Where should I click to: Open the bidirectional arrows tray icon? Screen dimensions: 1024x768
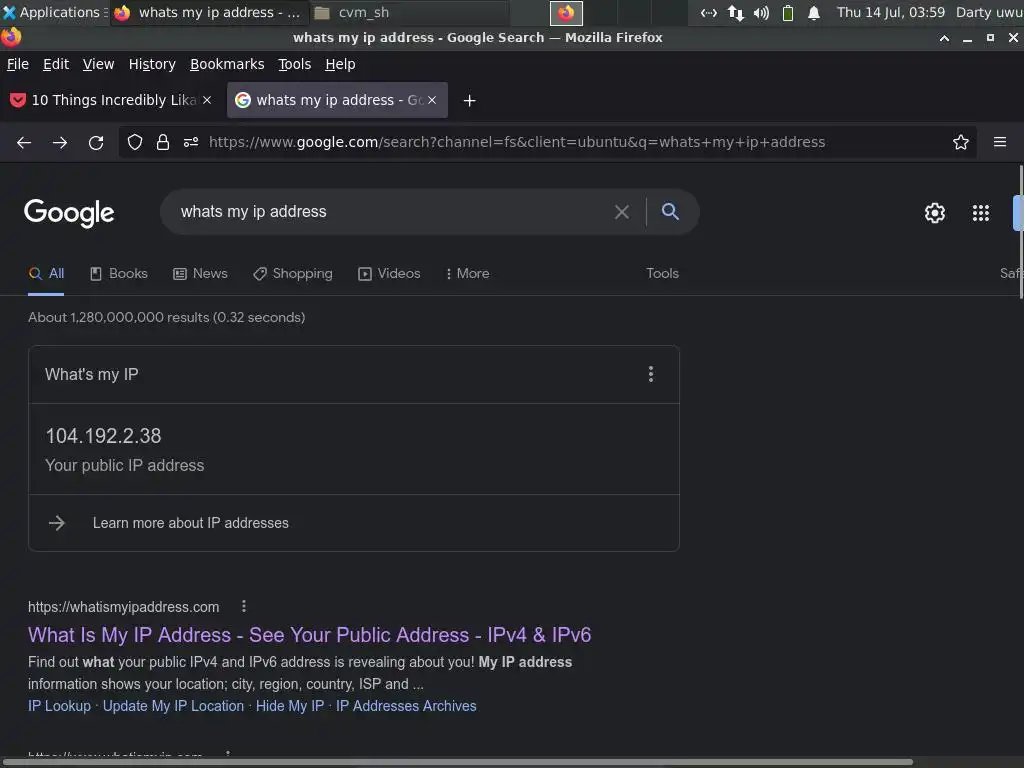tap(709, 12)
